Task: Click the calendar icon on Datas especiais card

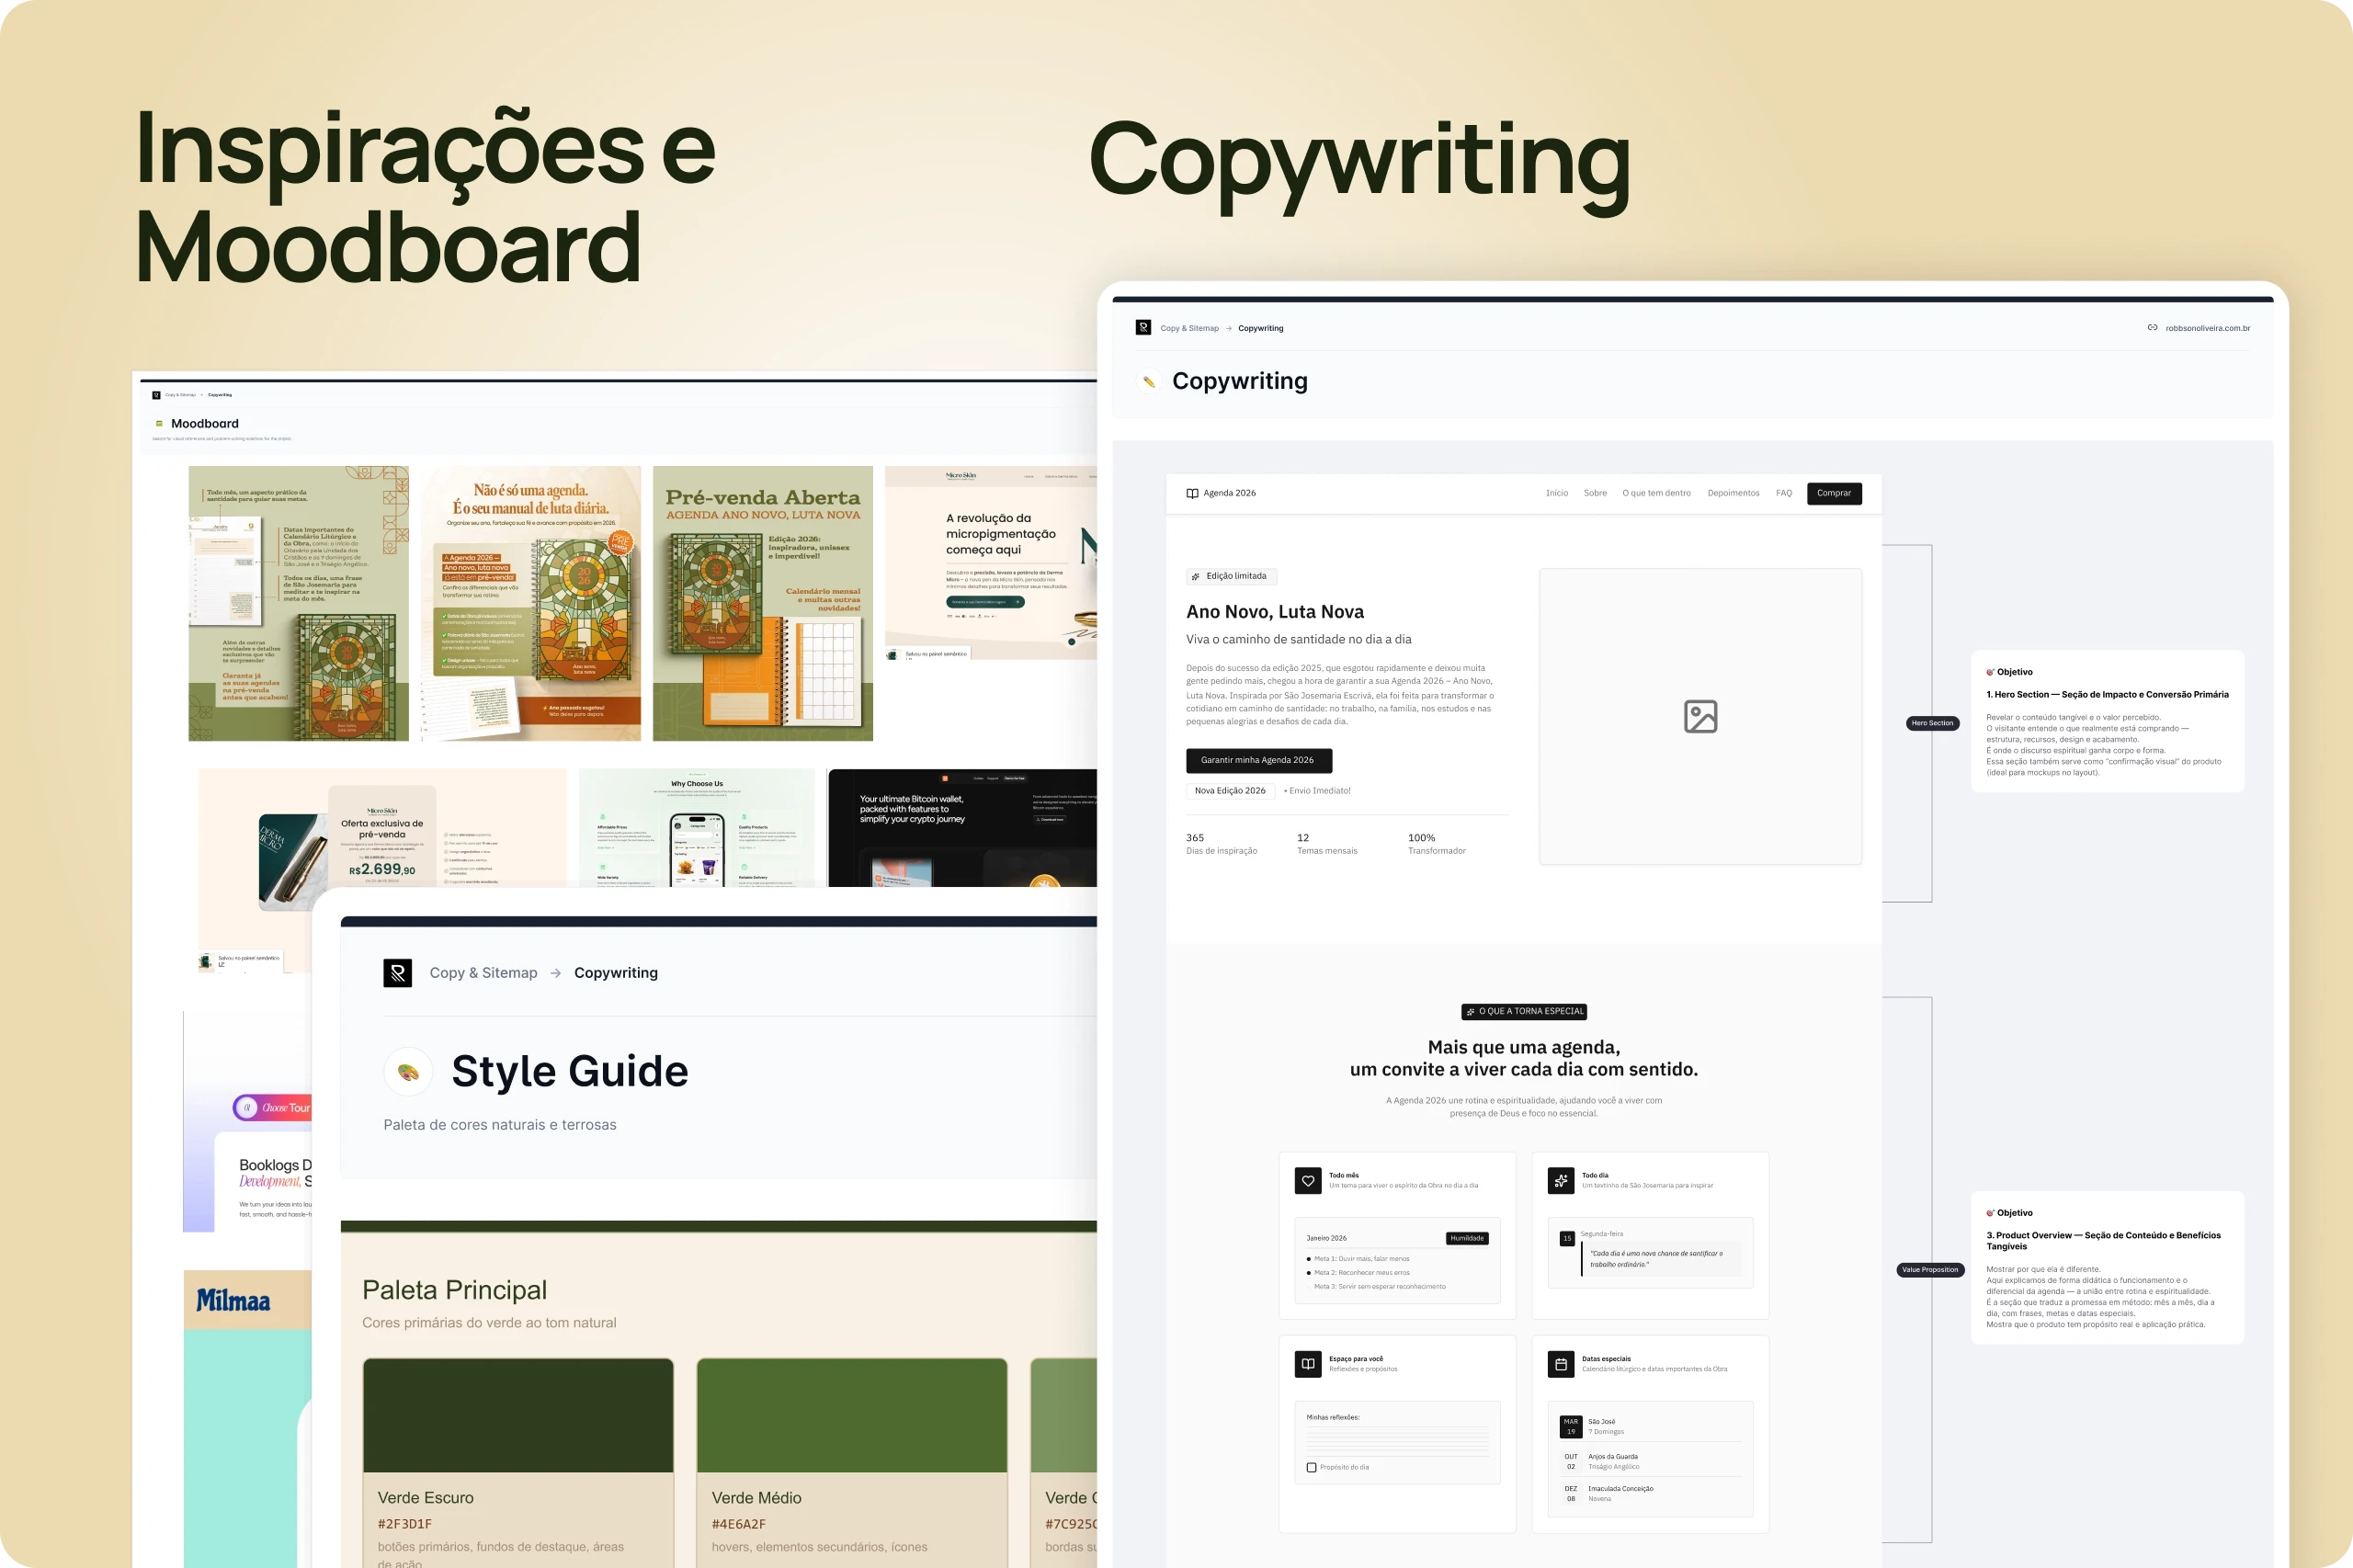Action: coord(1561,1364)
